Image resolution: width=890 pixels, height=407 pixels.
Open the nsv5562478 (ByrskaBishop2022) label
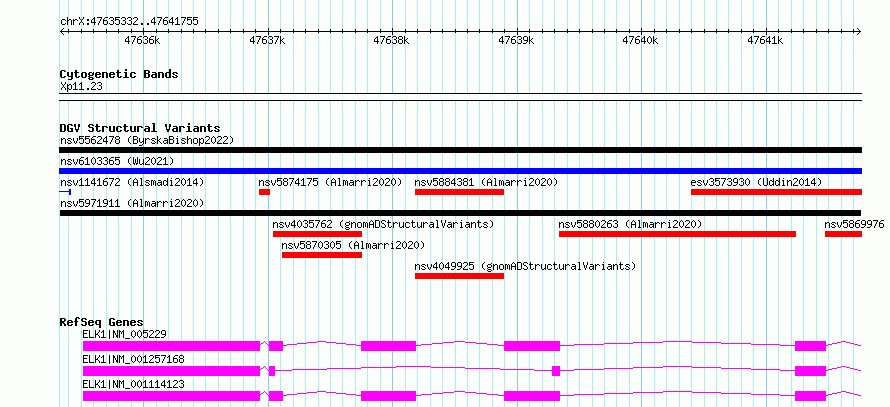tap(147, 140)
